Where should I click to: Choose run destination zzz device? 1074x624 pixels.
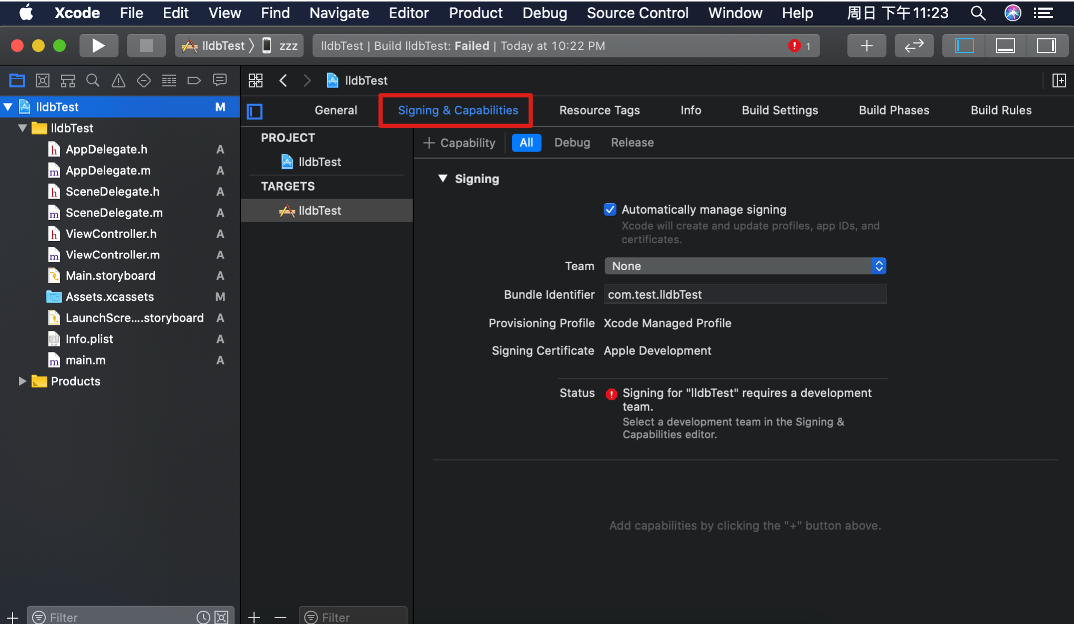click(x=281, y=46)
